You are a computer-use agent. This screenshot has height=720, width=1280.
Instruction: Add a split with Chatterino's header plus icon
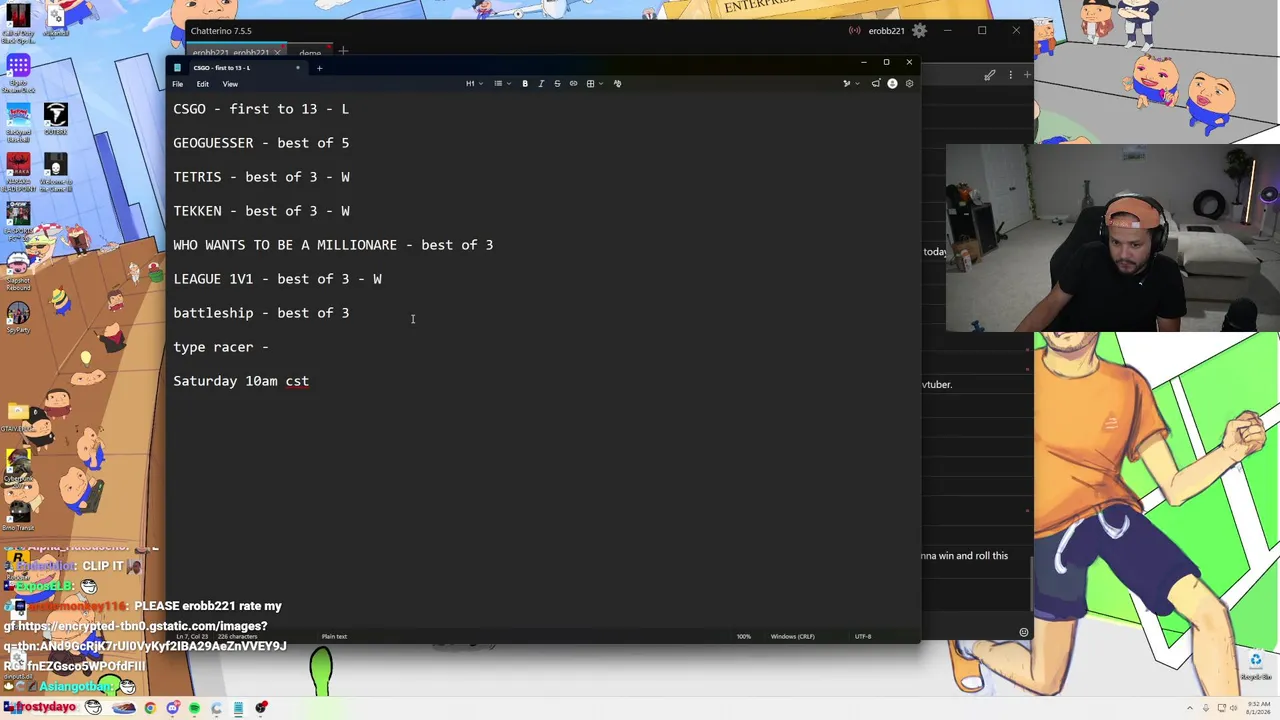pos(1026,75)
